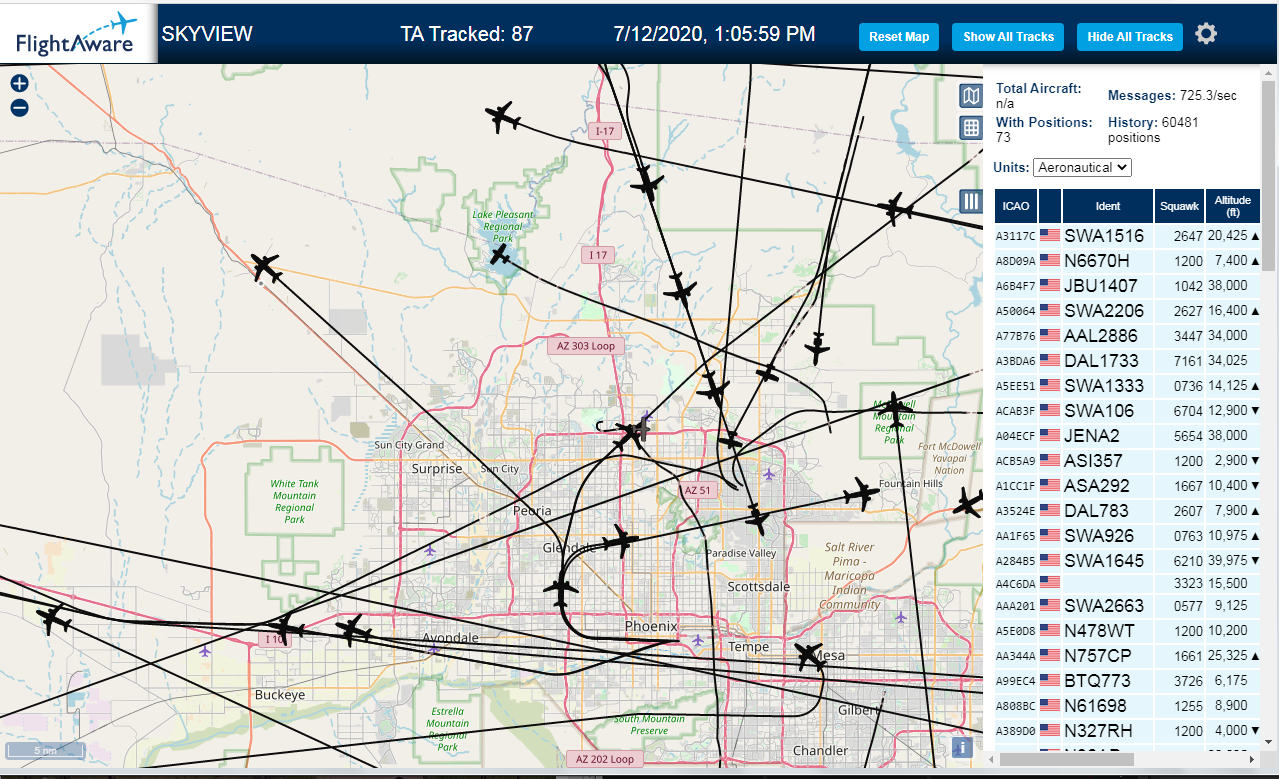Open the map layer selector icon
The height and width of the screenshot is (779, 1279).
[971, 96]
